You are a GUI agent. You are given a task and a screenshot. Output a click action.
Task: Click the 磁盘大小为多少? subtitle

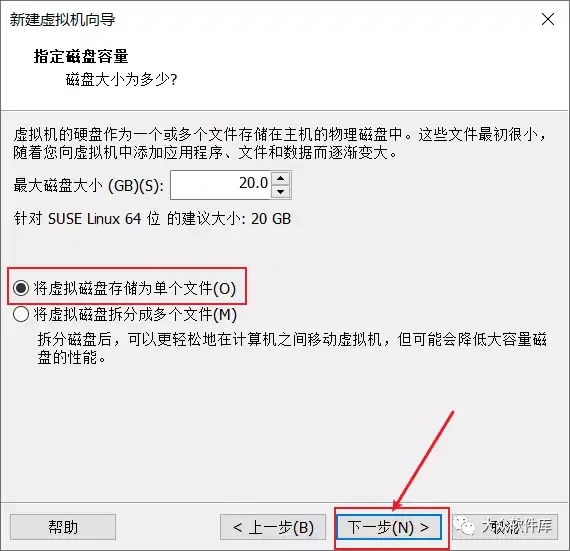tap(121, 79)
